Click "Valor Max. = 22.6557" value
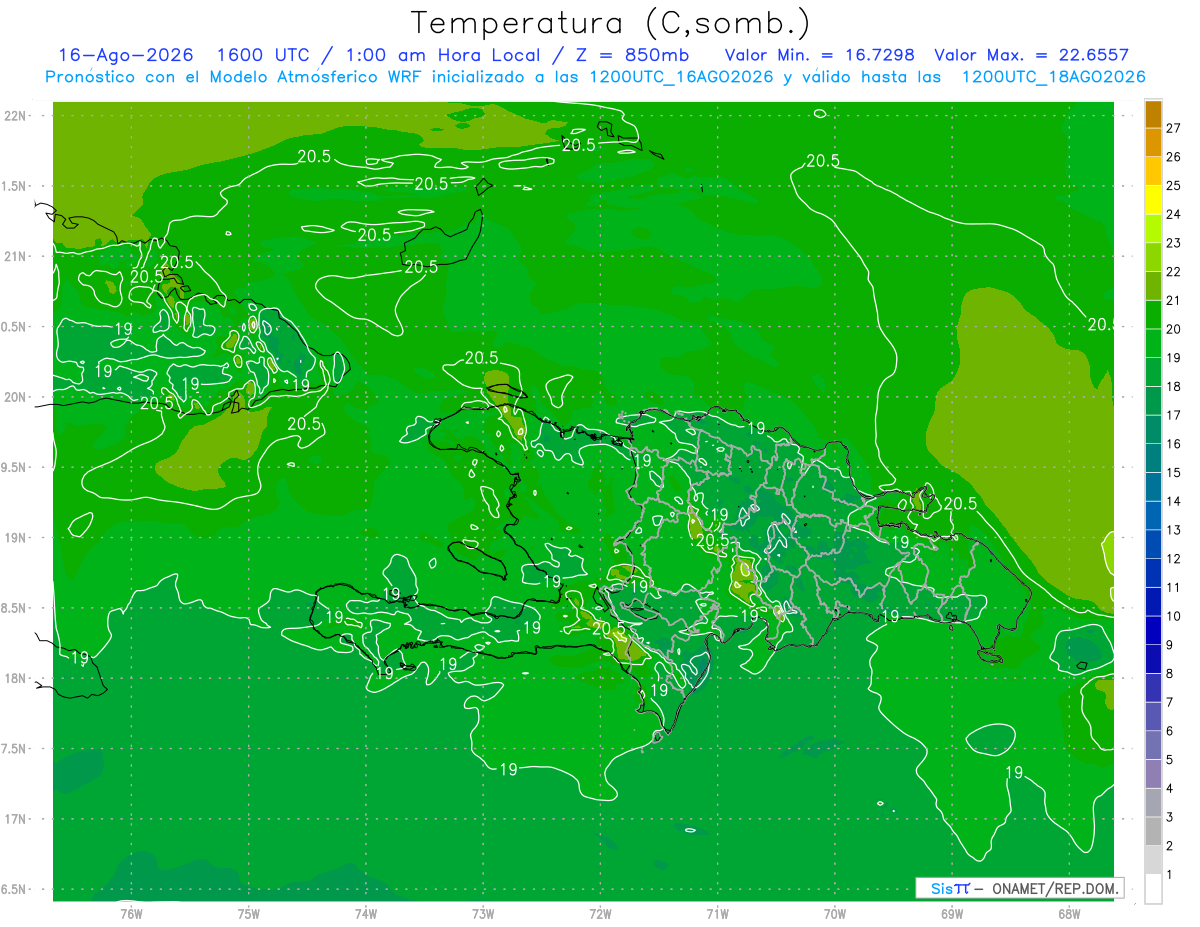 (x=1032, y=55)
